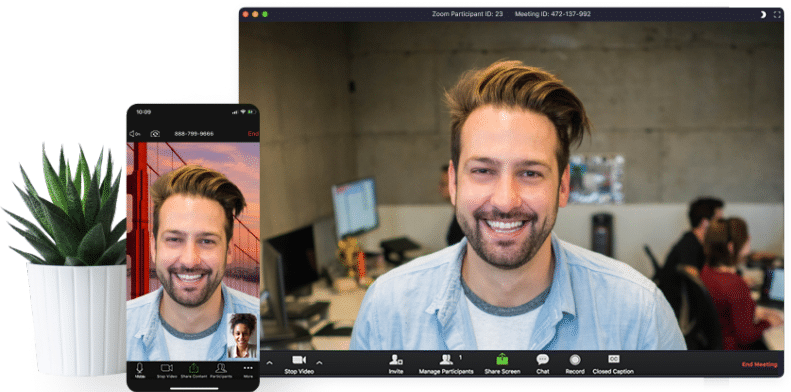The width and height of the screenshot is (791, 392).
Task: Open Closed Caption in desktop toolbar
Action: (613, 364)
